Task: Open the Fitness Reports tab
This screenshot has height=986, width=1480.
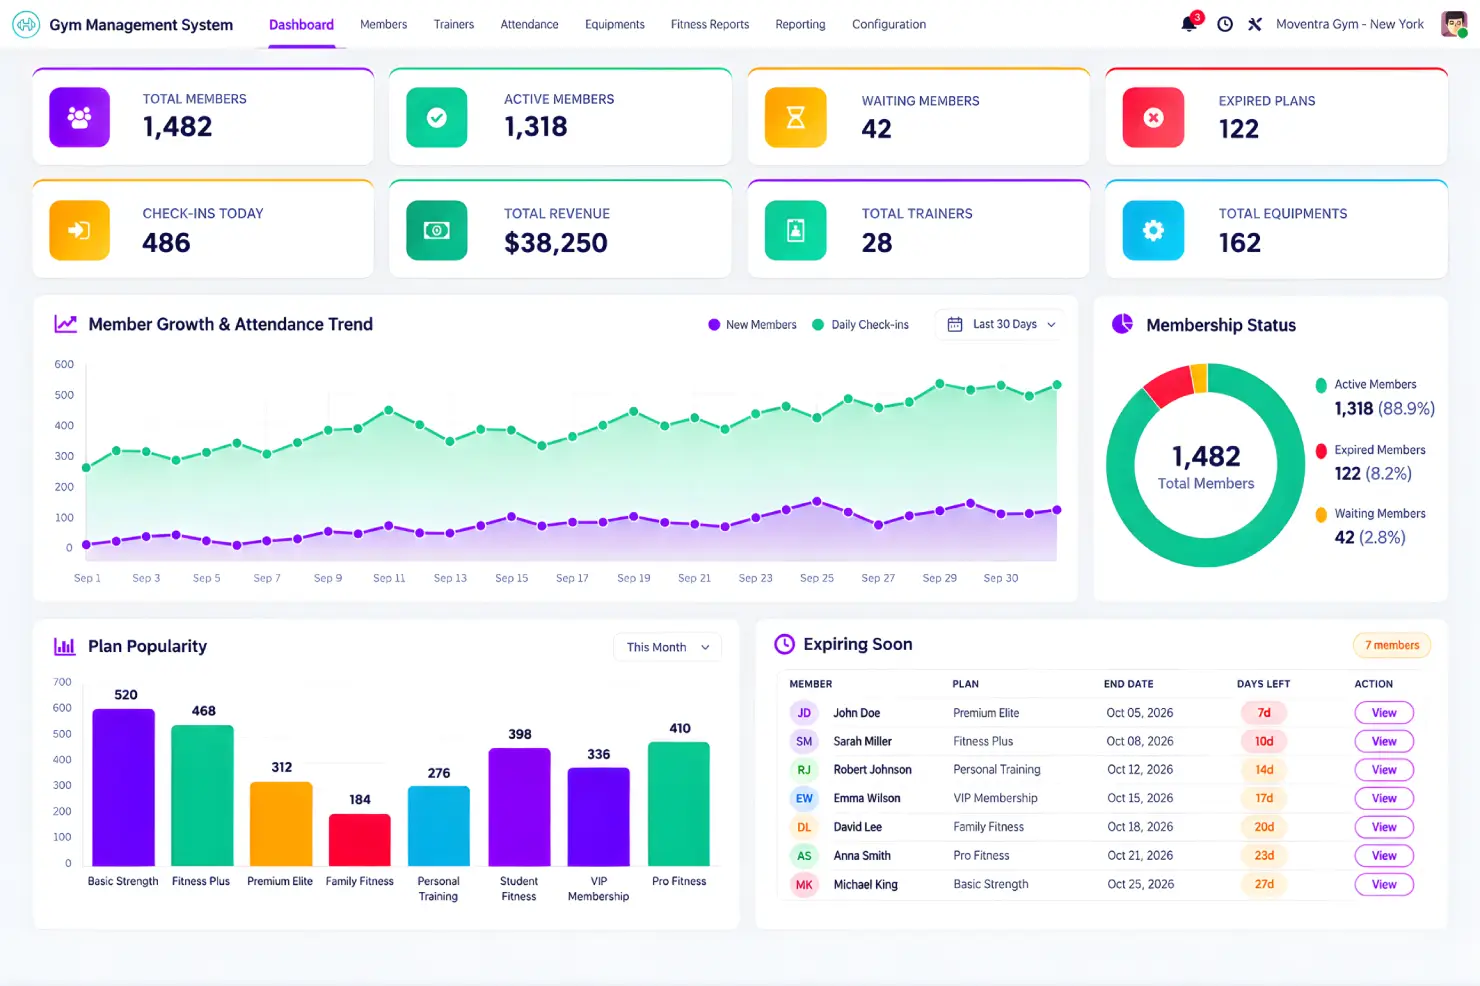Action: pos(710,24)
